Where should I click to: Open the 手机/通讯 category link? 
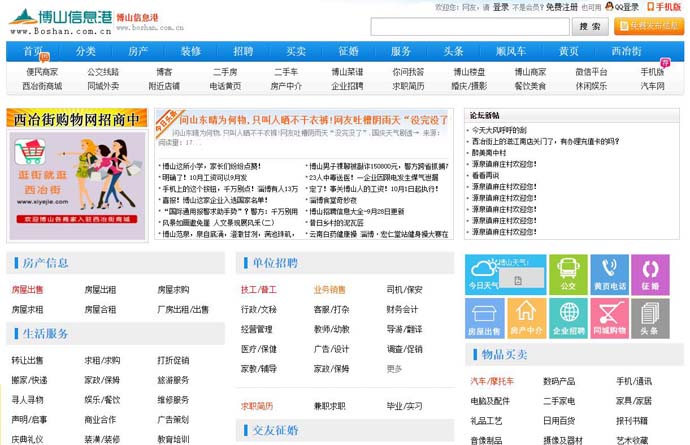coord(634,381)
